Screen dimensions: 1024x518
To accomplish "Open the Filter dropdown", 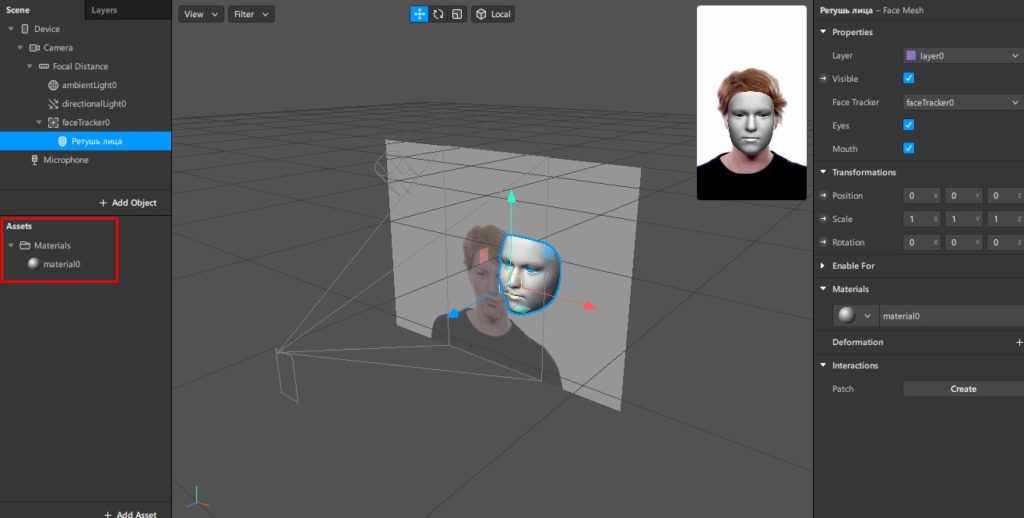I will [251, 14].
